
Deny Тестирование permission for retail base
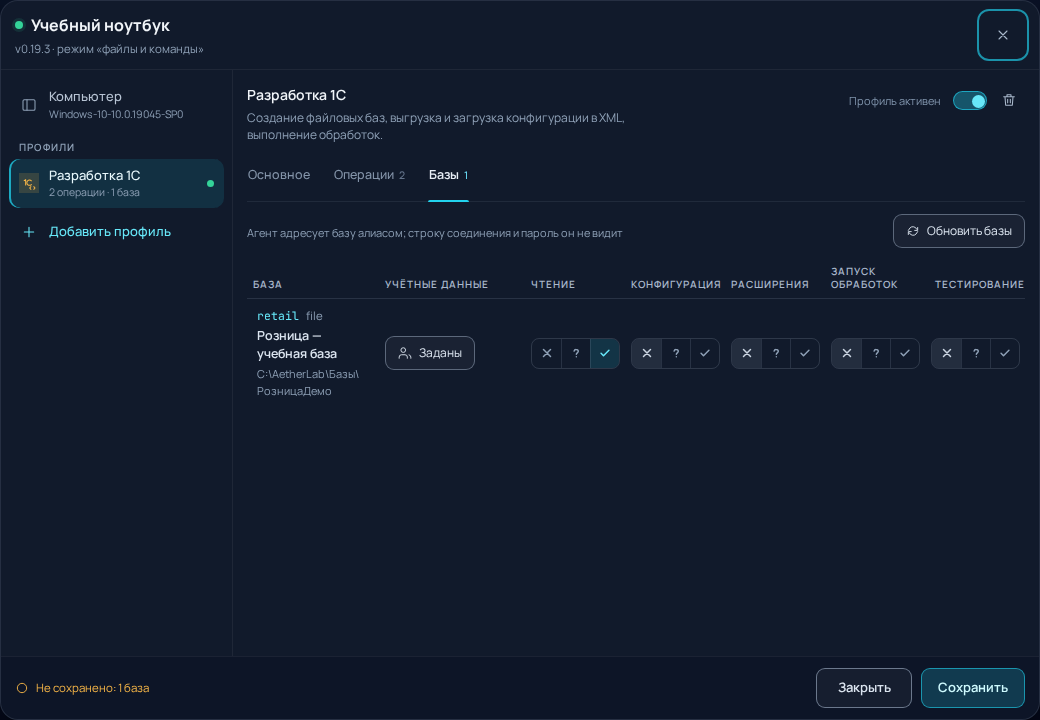point(947,353)
